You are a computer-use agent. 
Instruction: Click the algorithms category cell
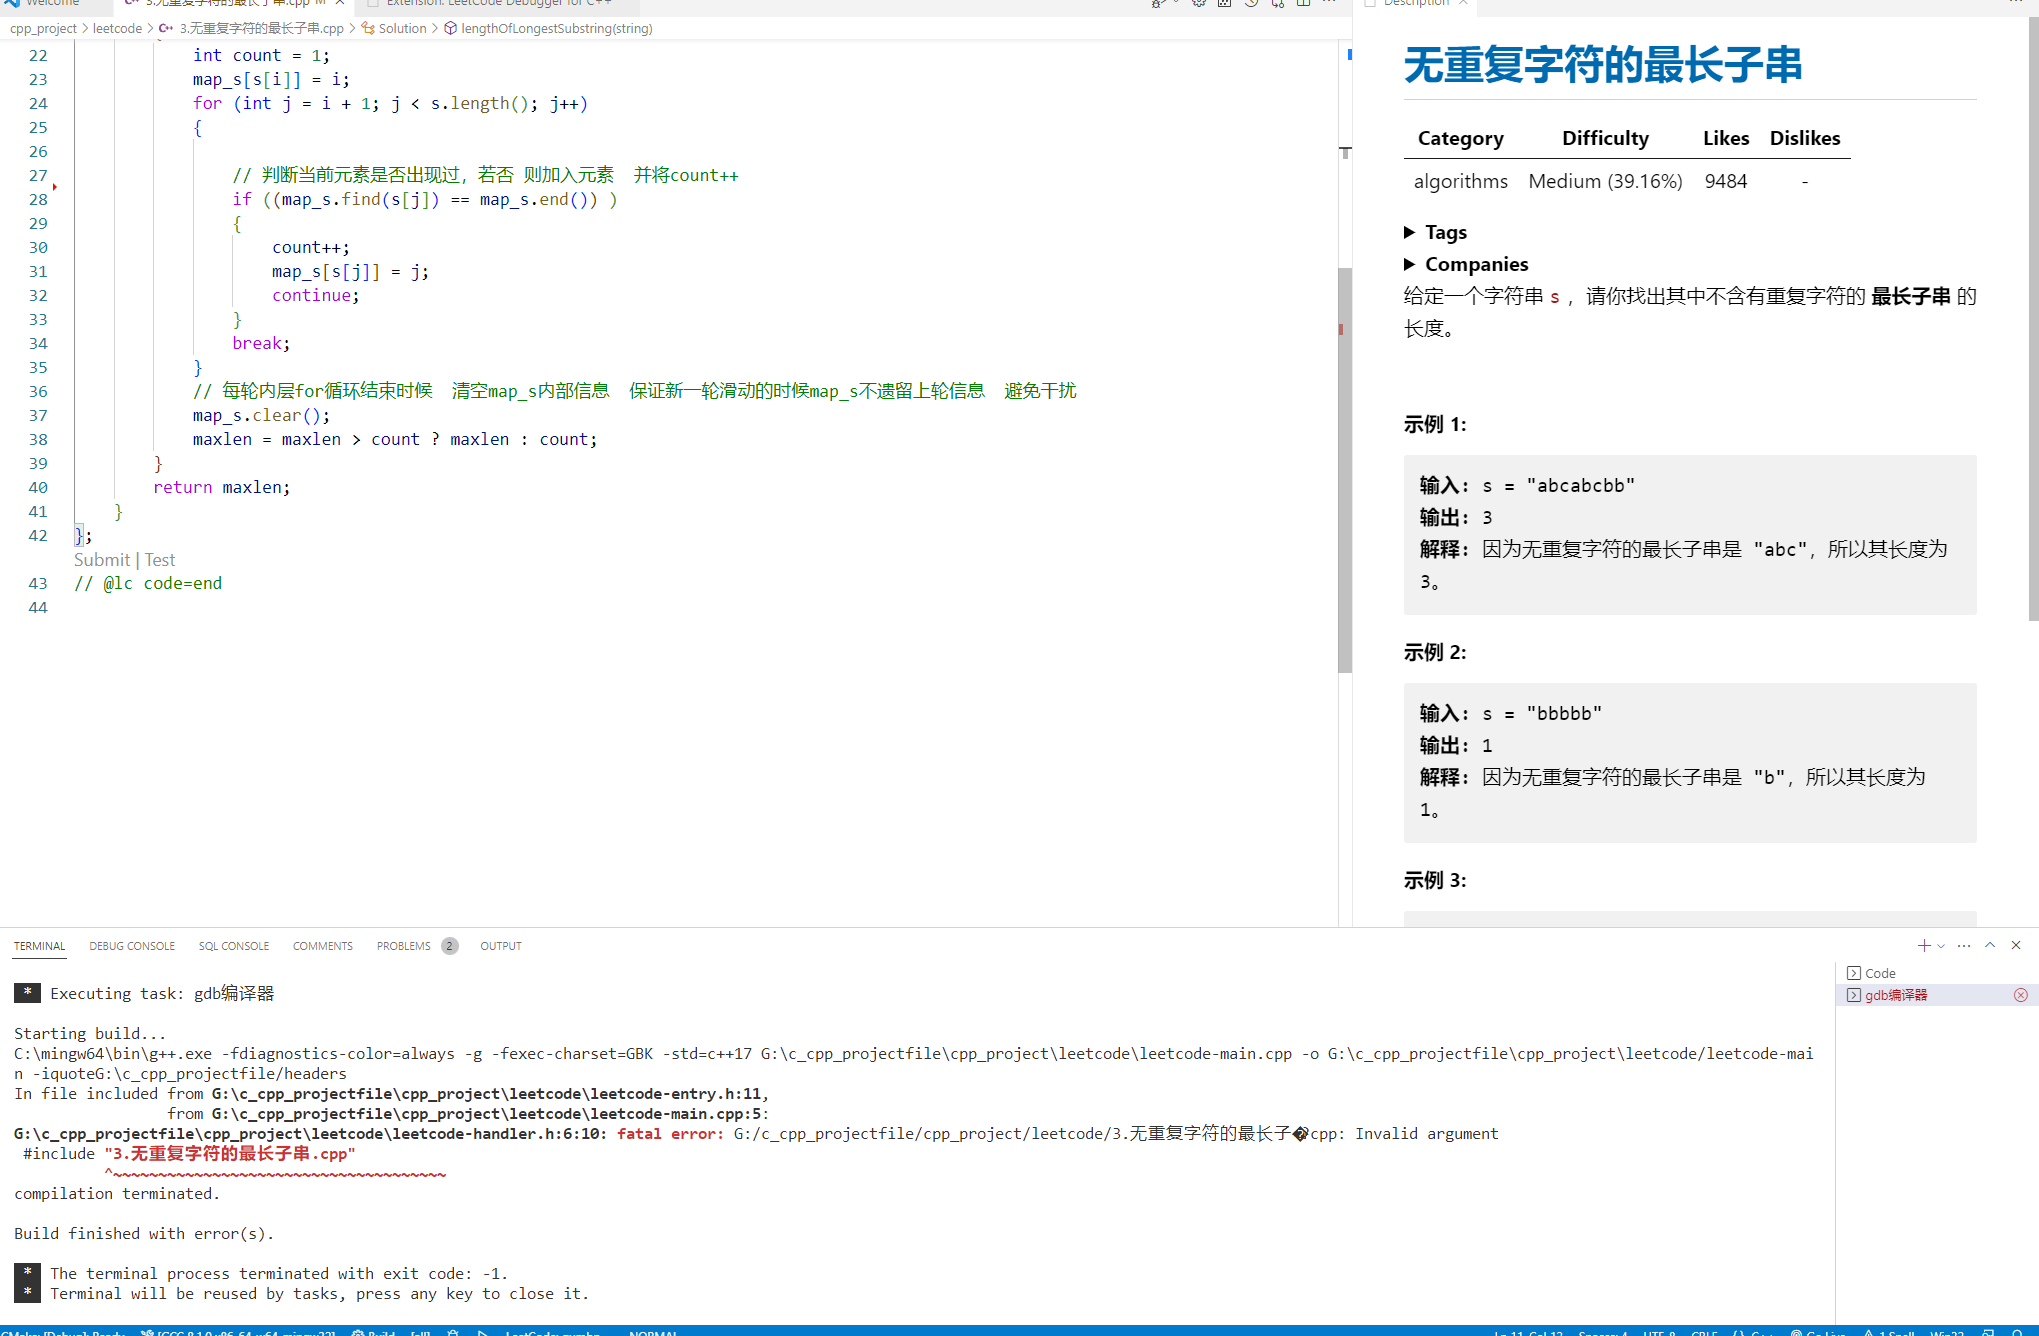[1460, 181]
